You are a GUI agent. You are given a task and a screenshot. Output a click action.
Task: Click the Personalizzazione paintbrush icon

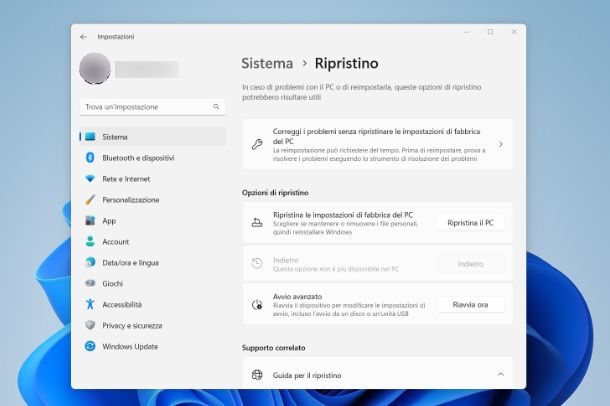90,200
